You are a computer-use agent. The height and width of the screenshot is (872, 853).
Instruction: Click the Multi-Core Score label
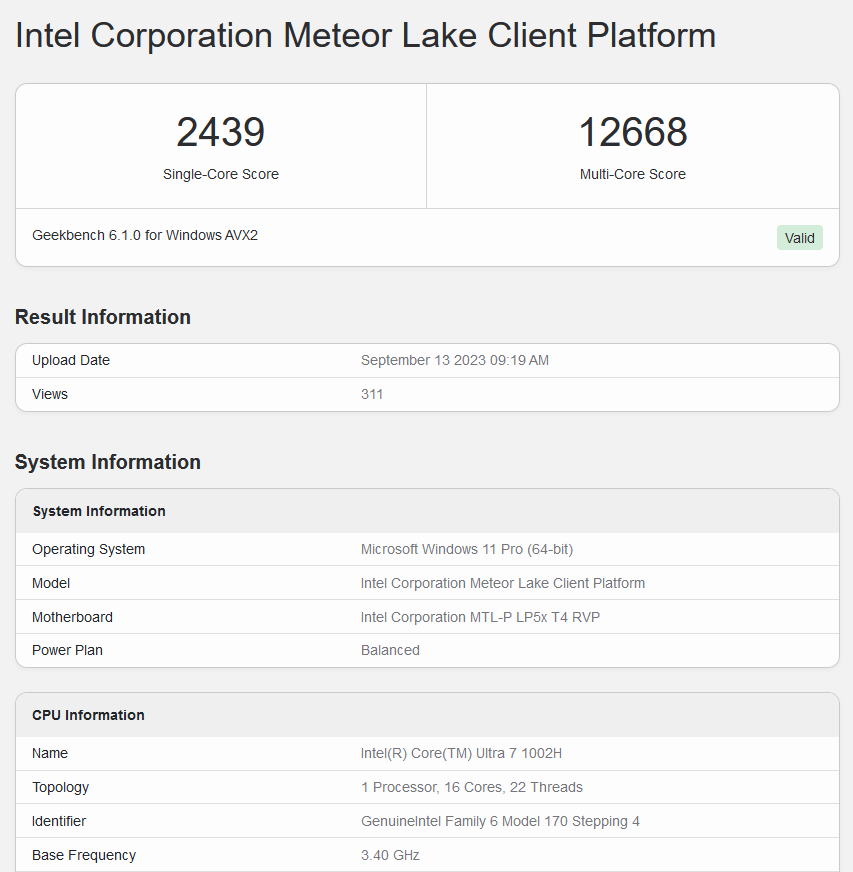pos(632,174)
